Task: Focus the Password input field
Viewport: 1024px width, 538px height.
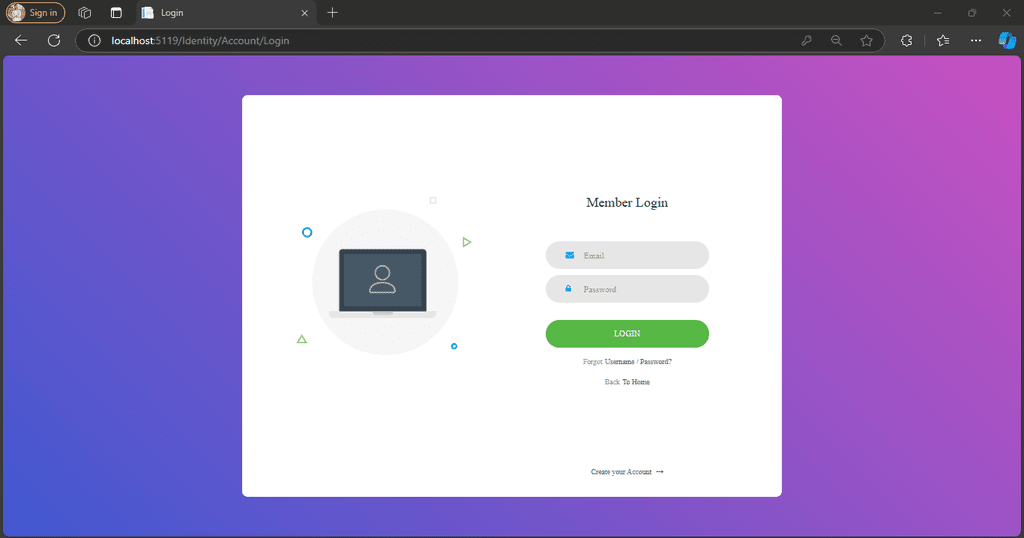Action: (x=627, y=289)
